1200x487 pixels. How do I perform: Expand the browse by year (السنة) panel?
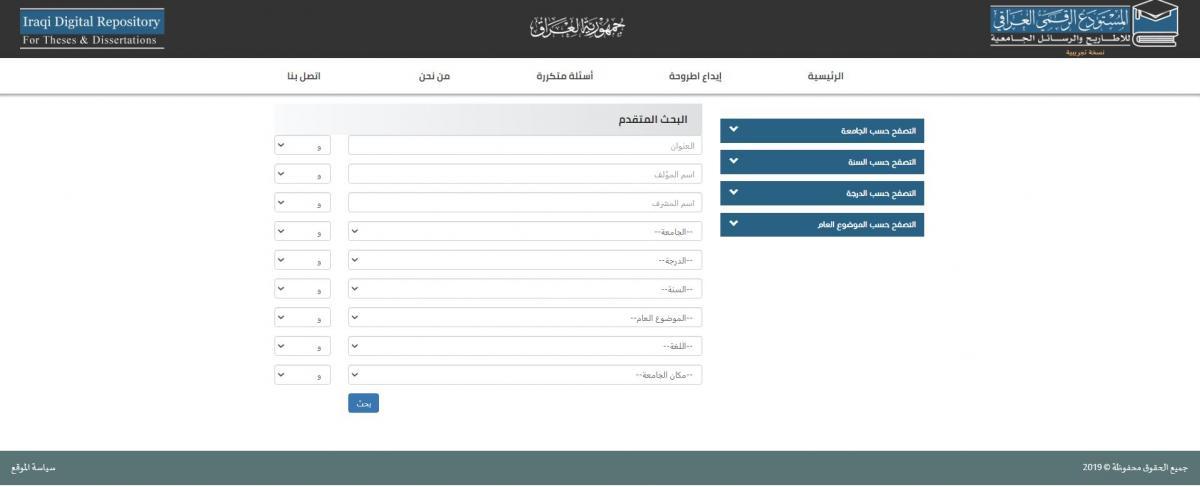tap(821, 161)
